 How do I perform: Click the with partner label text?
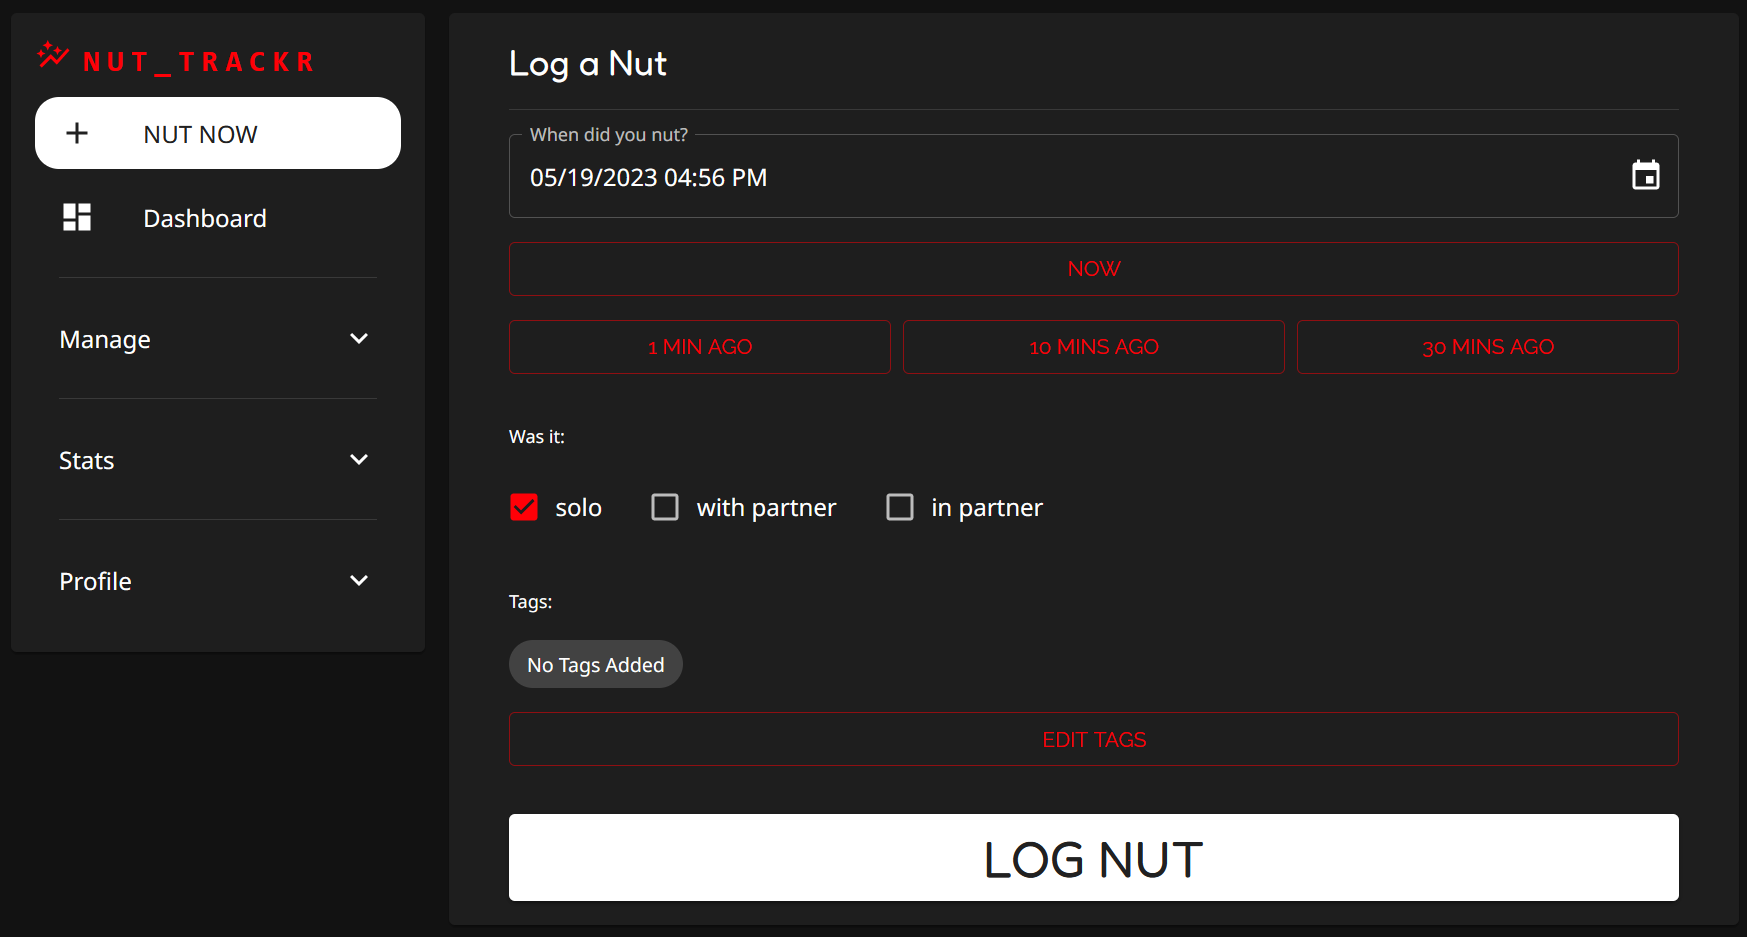click(x=767, y=508)
